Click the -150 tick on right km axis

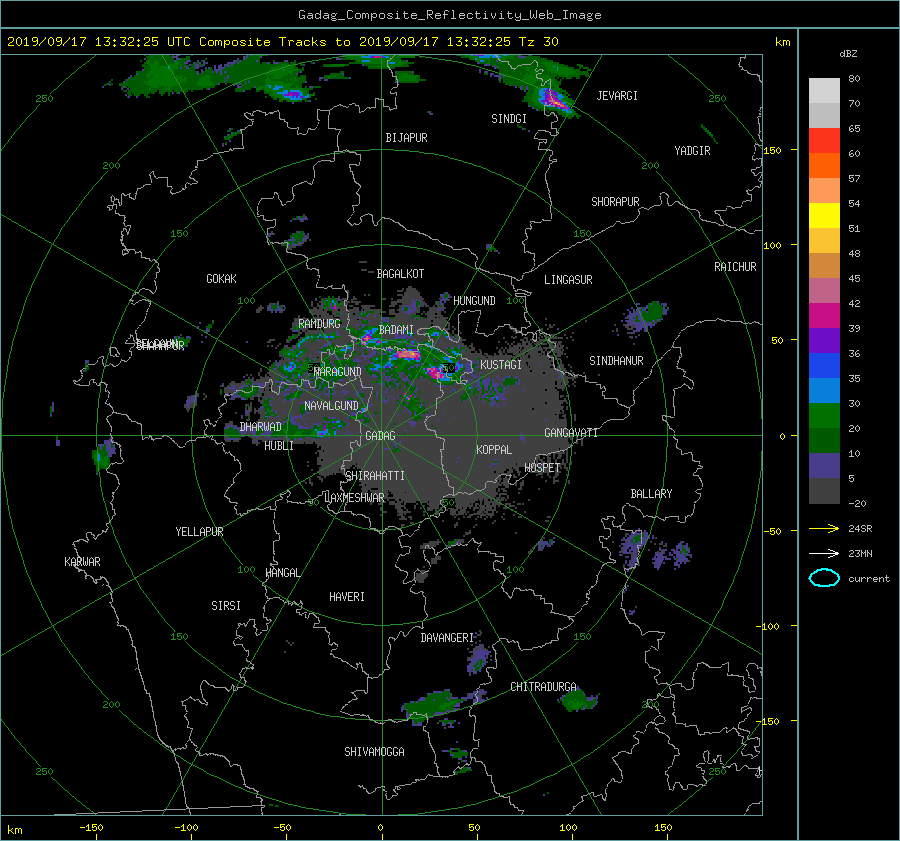click(x=767, y=721)
